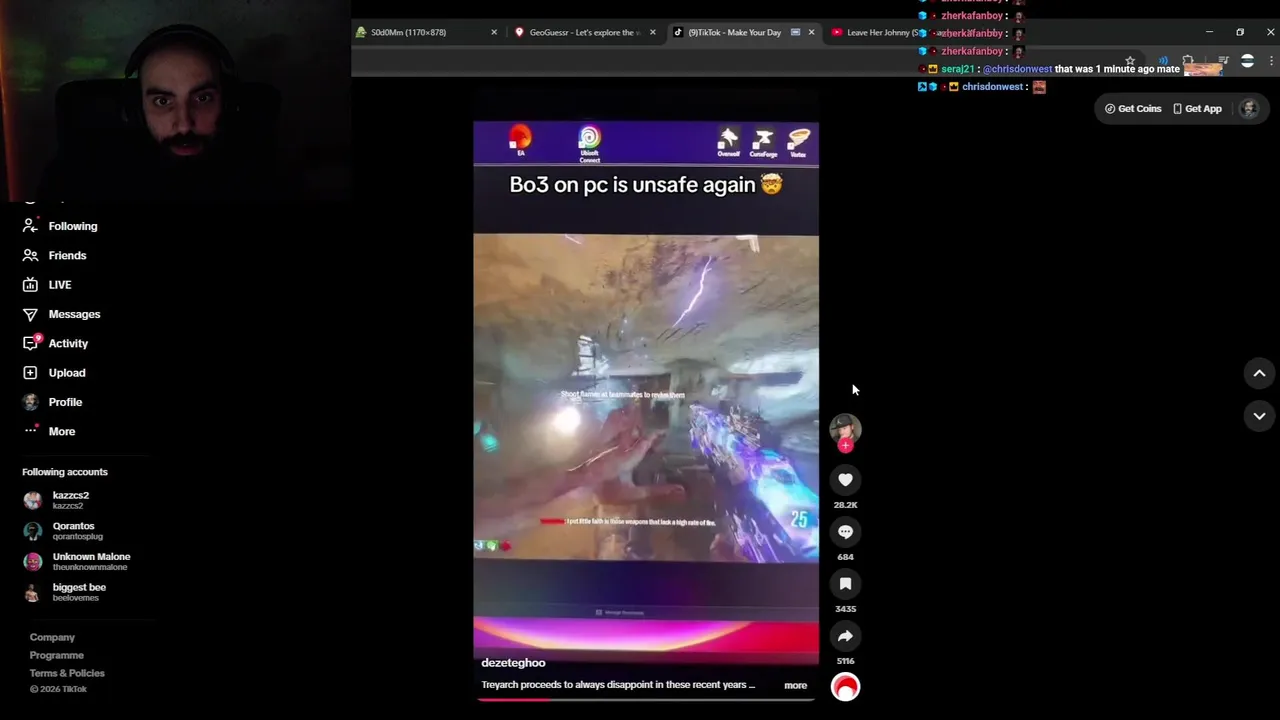Screen dimensions: 1280x720
Task: Click the media indicator on TikTok tab
Action: (x=795, y=32)
